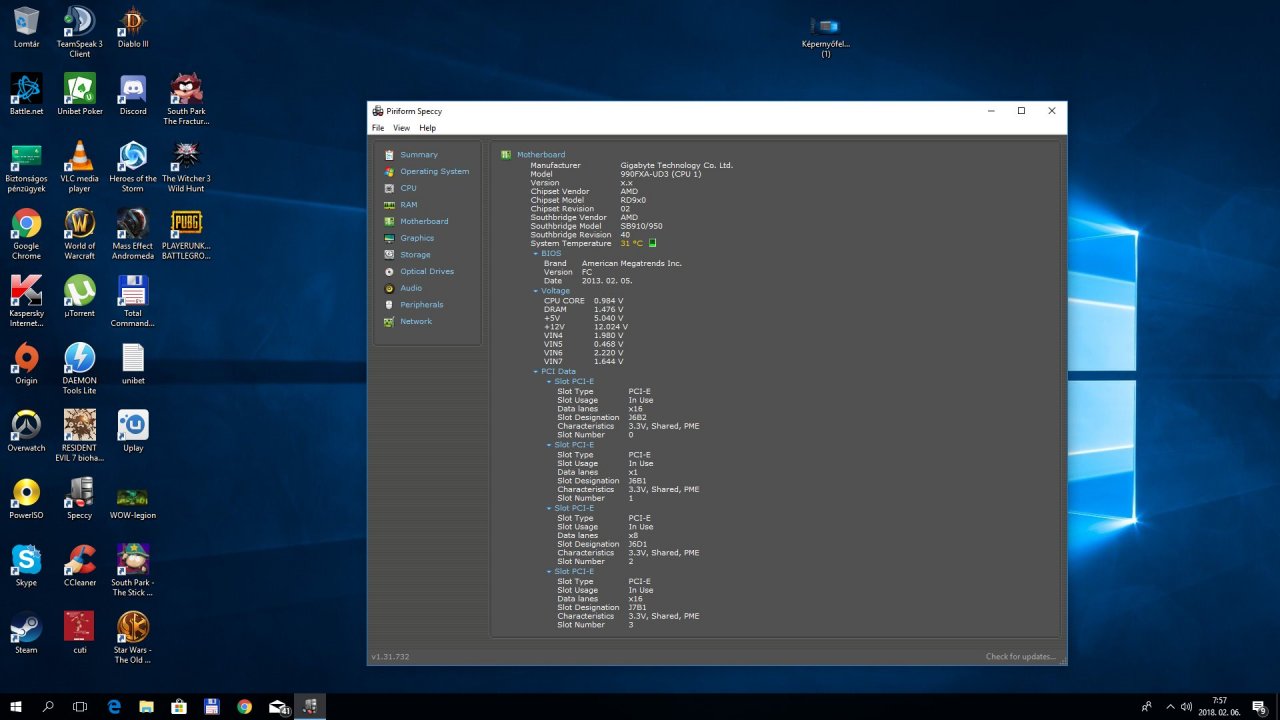The image size is (1280, 720).
Task: Open the File menu
Action: click(x=378, y=128)
